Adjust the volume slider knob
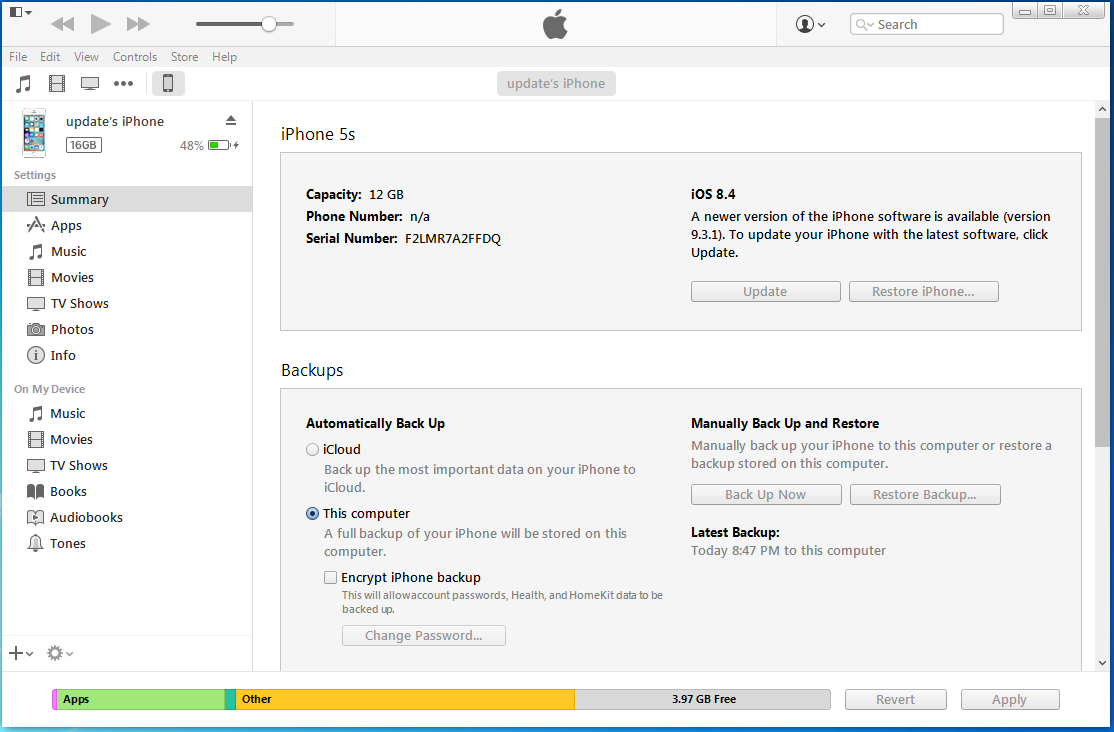Image resolution: width=1114 pixels, height=732 pixels. pos(269,24)
